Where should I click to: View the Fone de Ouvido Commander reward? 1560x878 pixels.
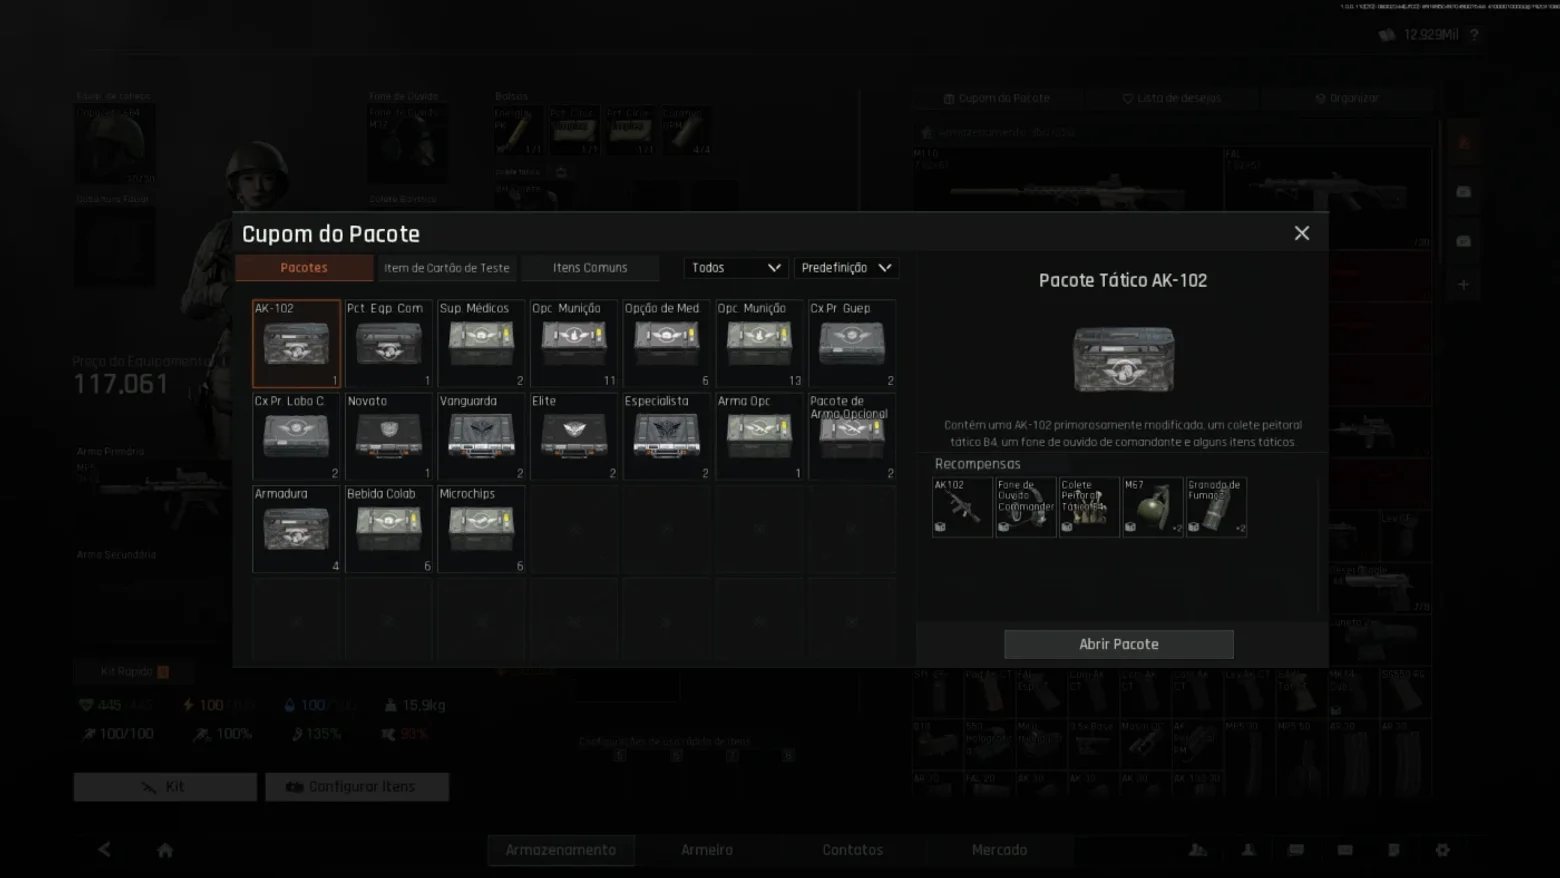point(1026,507)
